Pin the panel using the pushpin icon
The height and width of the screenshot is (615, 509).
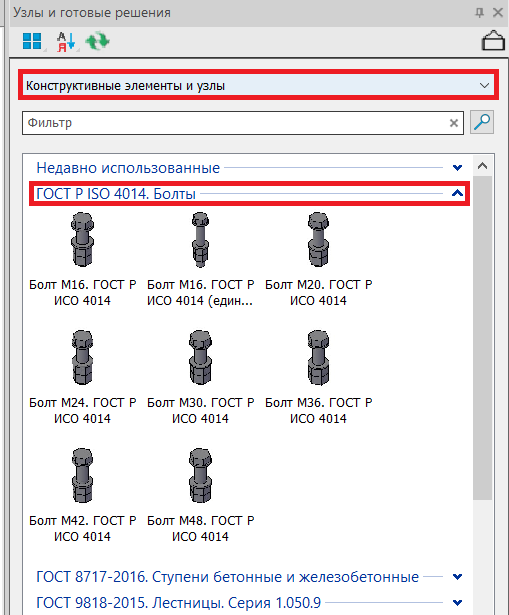[480, 13]
